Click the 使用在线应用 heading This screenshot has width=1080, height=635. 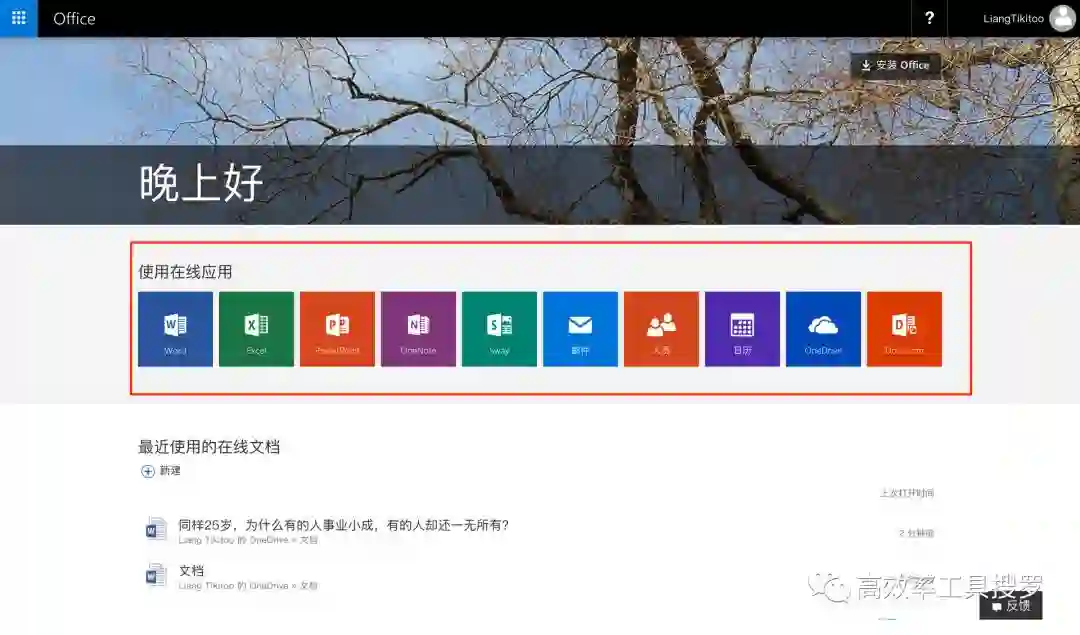[x=185, y=272]
